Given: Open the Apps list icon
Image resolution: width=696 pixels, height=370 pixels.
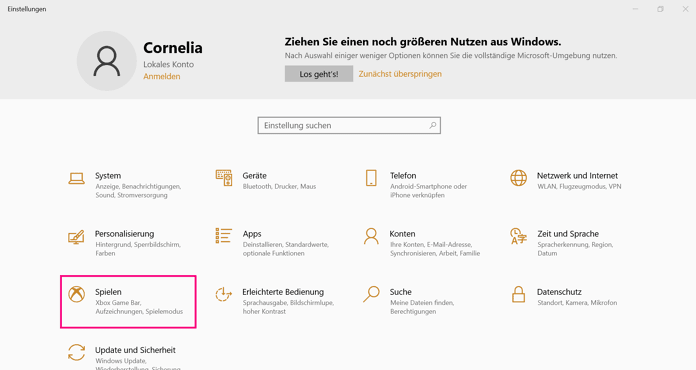Looking at the screenshot, I should (224, 236).
